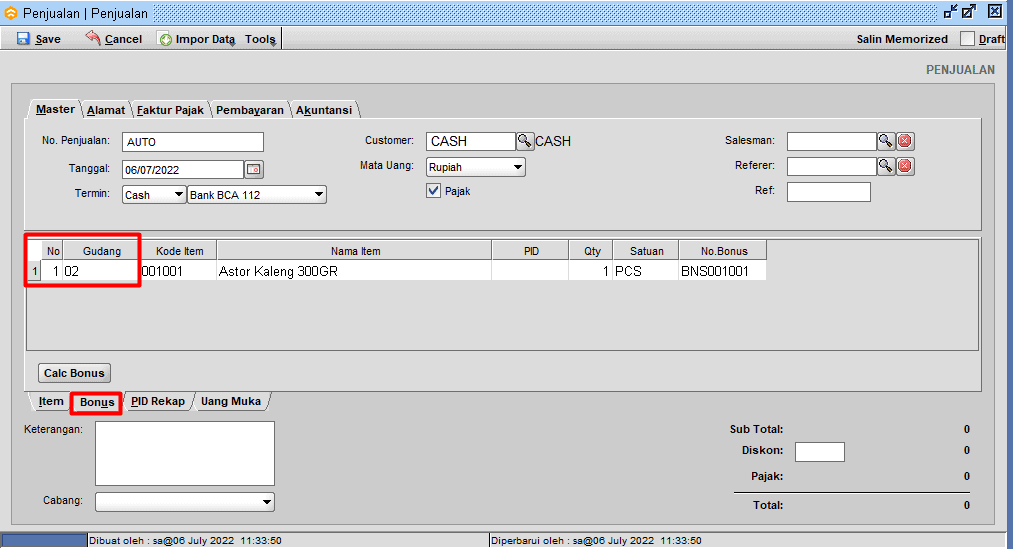Screen dimensions: 1013x549
Task: Close the Penjualan window
Action: coord(995,12)
